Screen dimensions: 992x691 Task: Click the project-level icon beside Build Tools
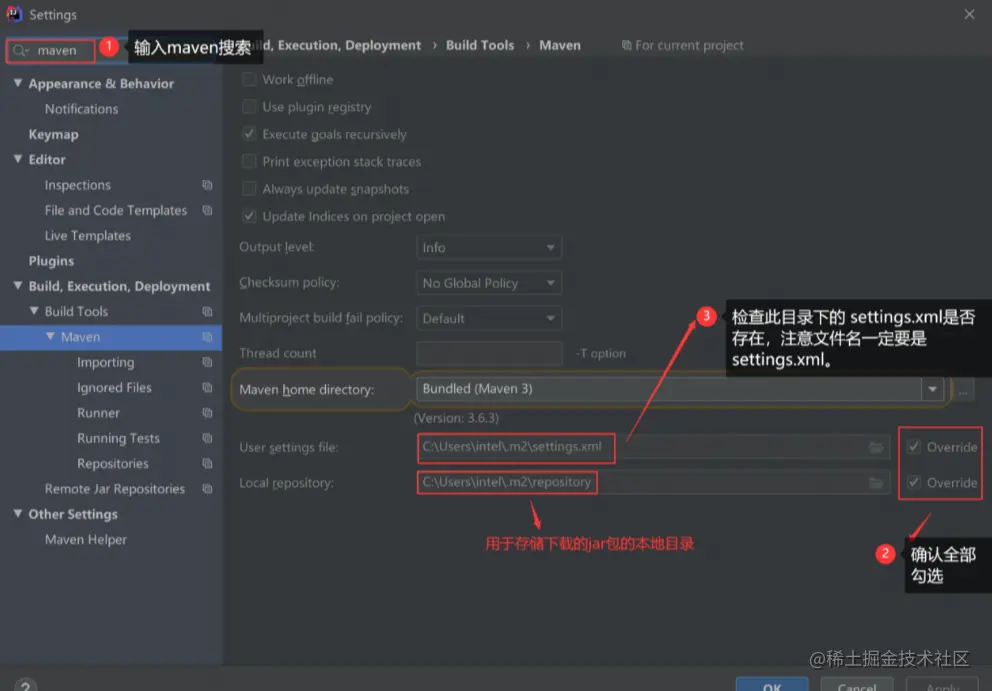[x=207, y=311]
